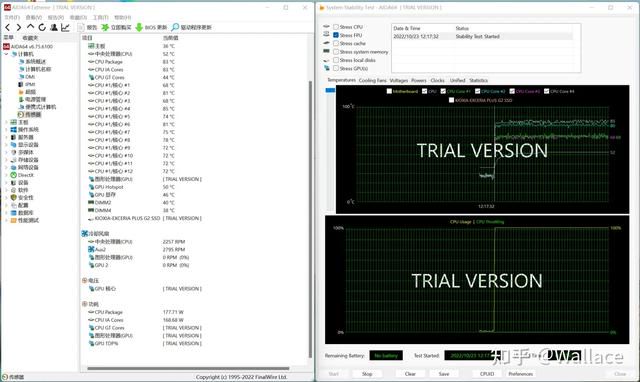Enable Stress cache checkbox
640x382 pixels.
pos(336,43)
